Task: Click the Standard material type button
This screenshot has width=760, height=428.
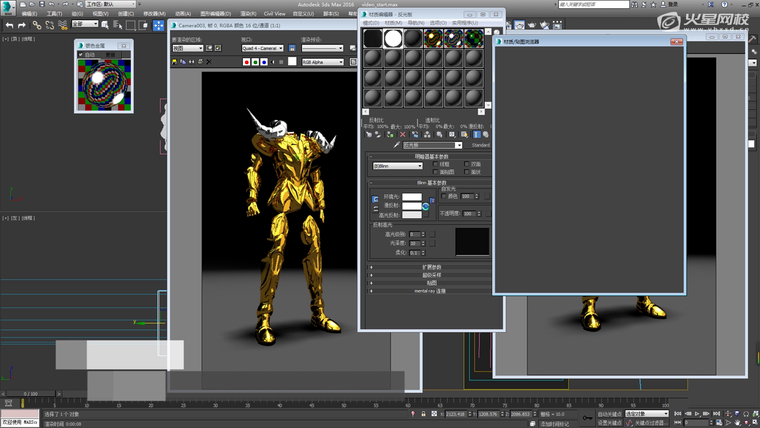Action: click(x=479, y=145)
